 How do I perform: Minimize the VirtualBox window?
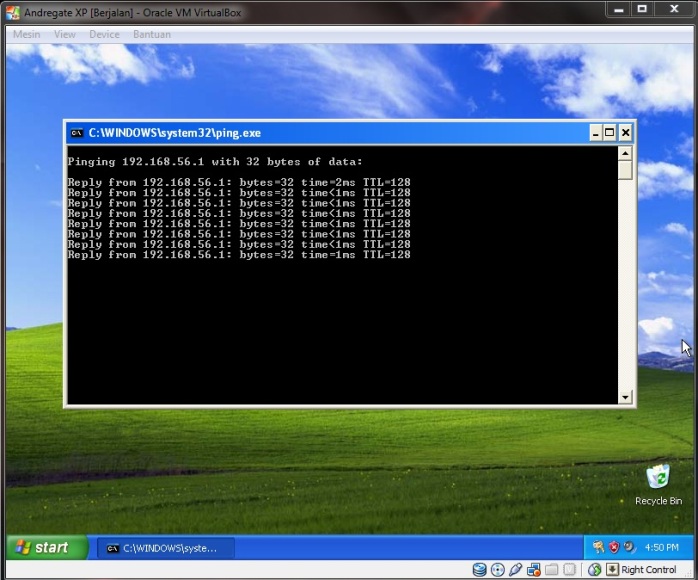pos(619,9)
